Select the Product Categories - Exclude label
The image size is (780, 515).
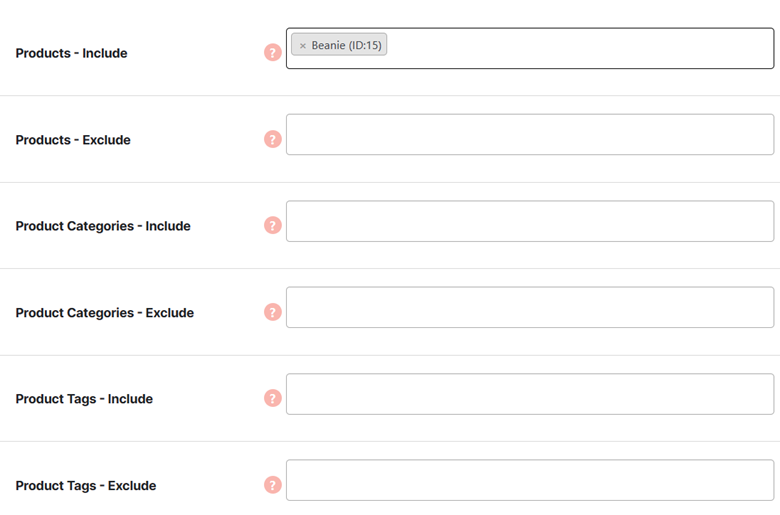tap(104, 313)
